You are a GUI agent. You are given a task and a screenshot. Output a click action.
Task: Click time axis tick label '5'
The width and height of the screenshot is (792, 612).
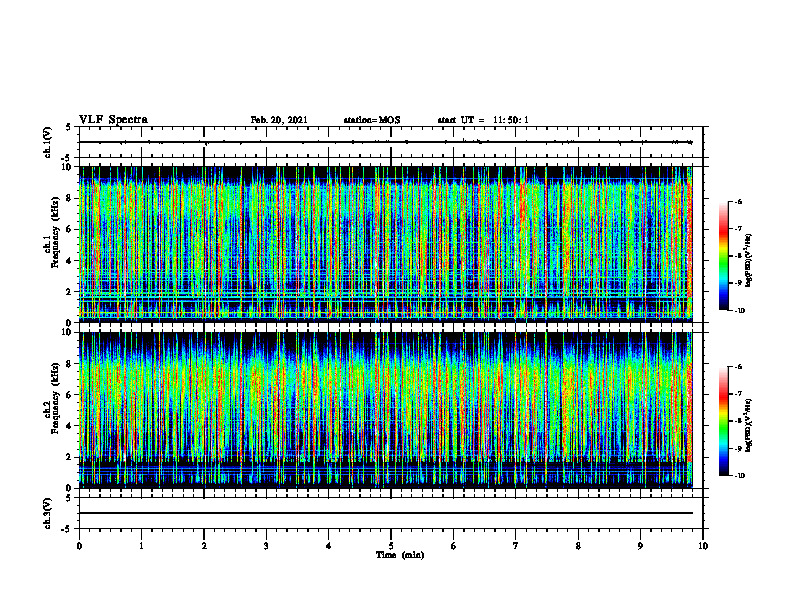pos(391,546)
